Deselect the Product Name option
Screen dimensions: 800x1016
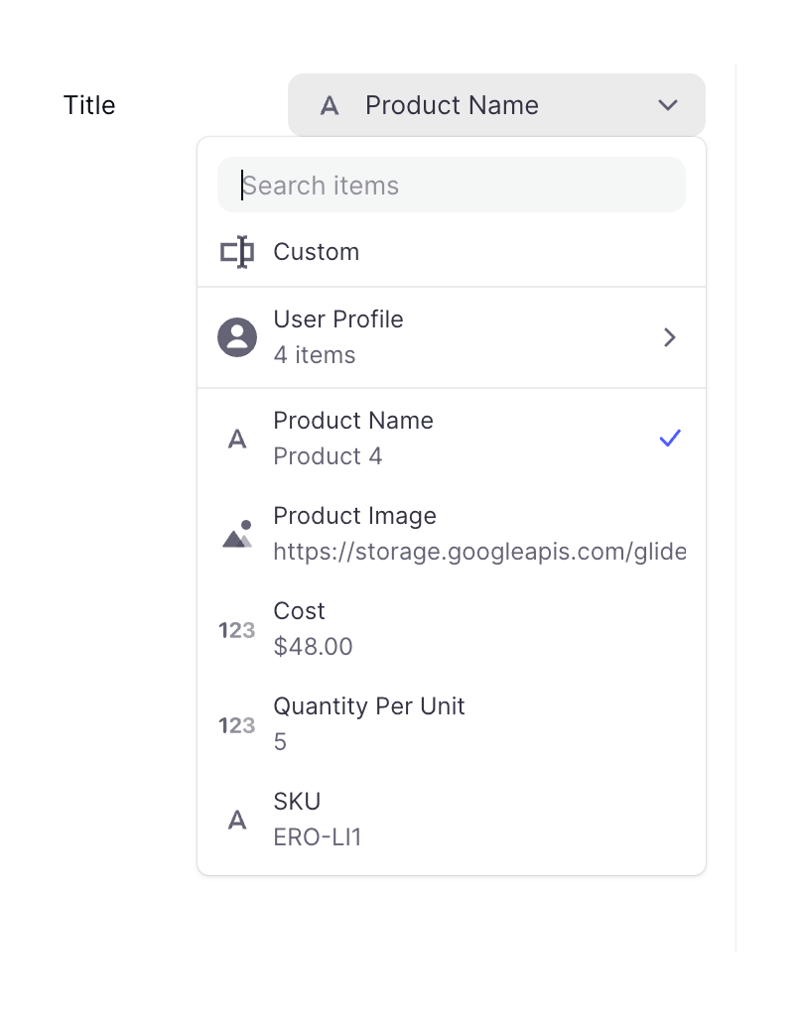pos(400,437)
